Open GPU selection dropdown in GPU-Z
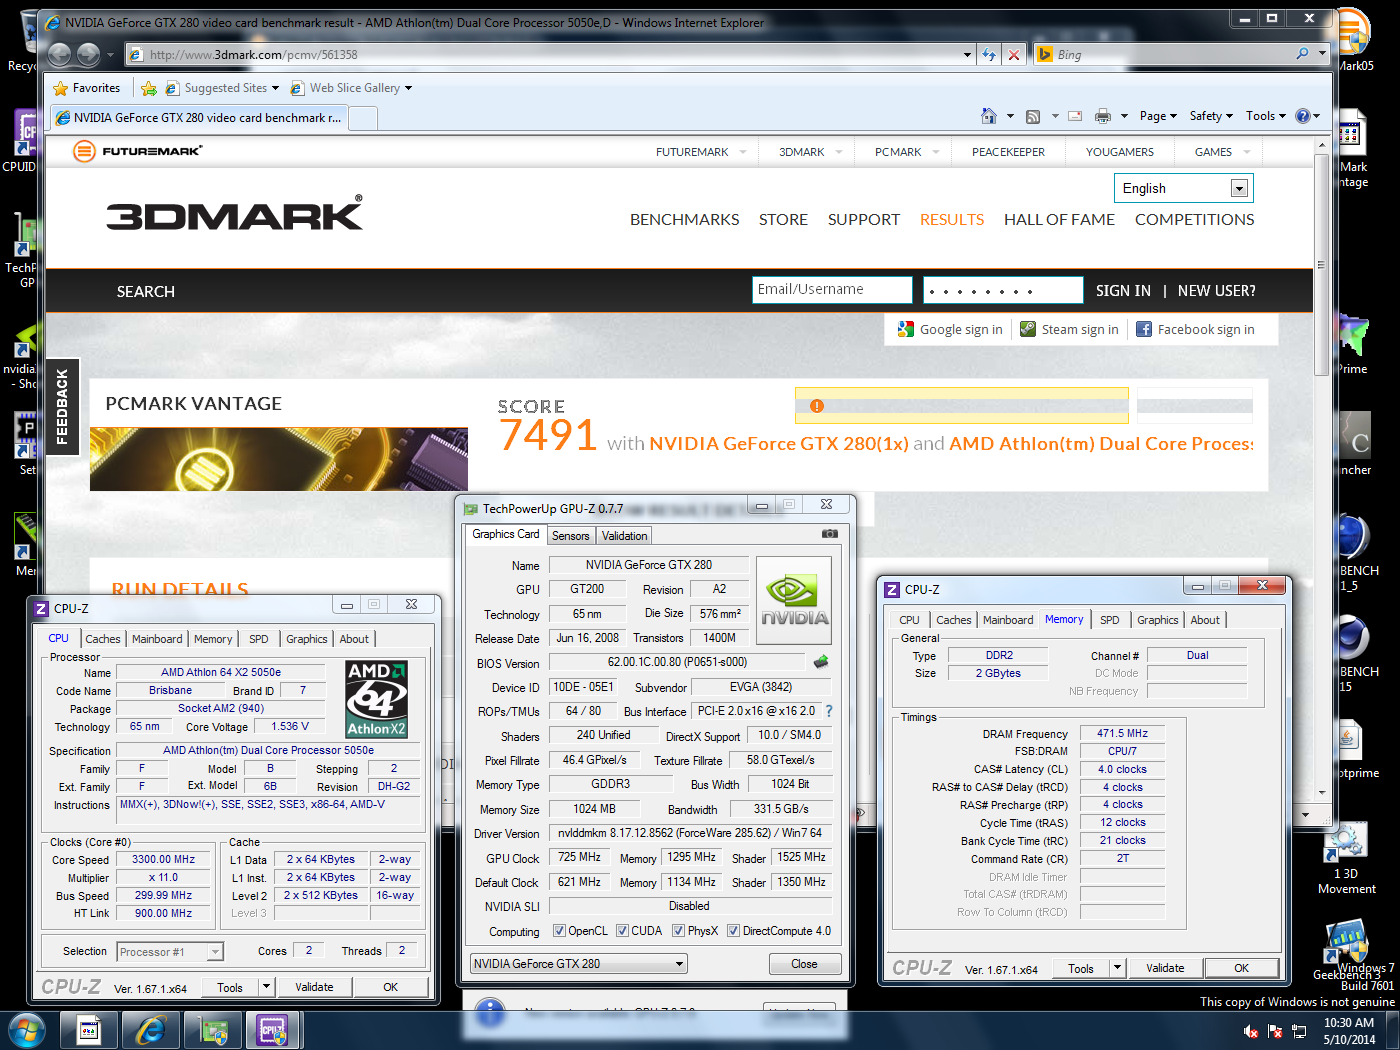Image resolution: width=1400 pixels, height=1050 pixels. pos(680,964)
